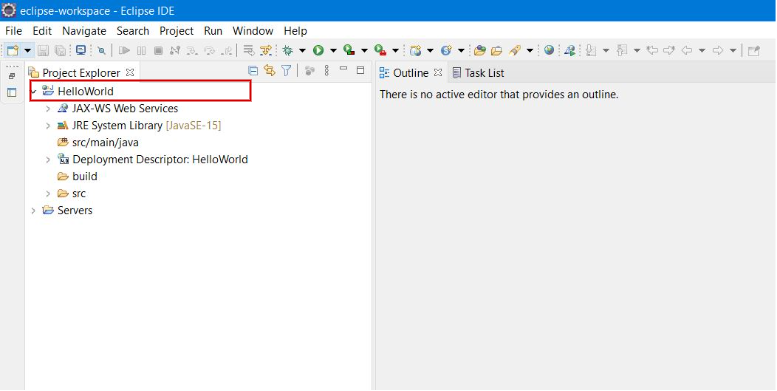Screen dimensions: 777x391
Task: Click the Resume debug icon
Action: [124, 50]
